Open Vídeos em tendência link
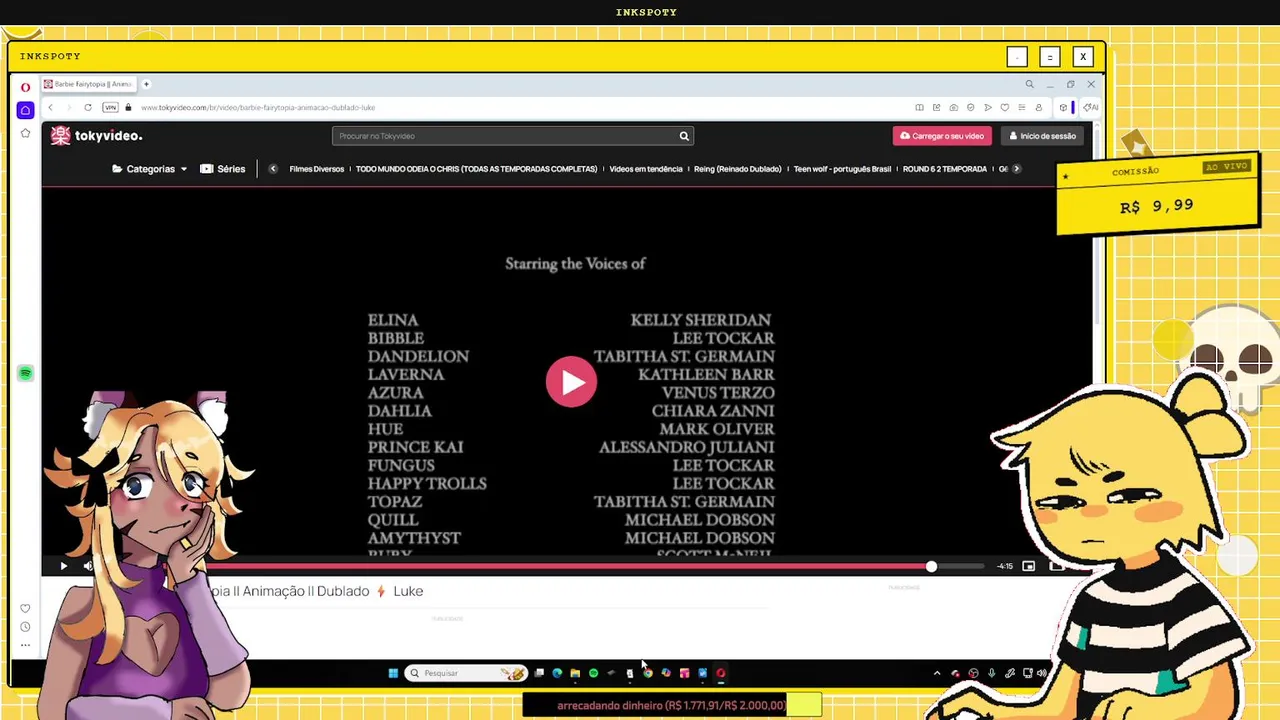Image resolution: width=1280 pixels, height=720 pixels. (646, 169)
